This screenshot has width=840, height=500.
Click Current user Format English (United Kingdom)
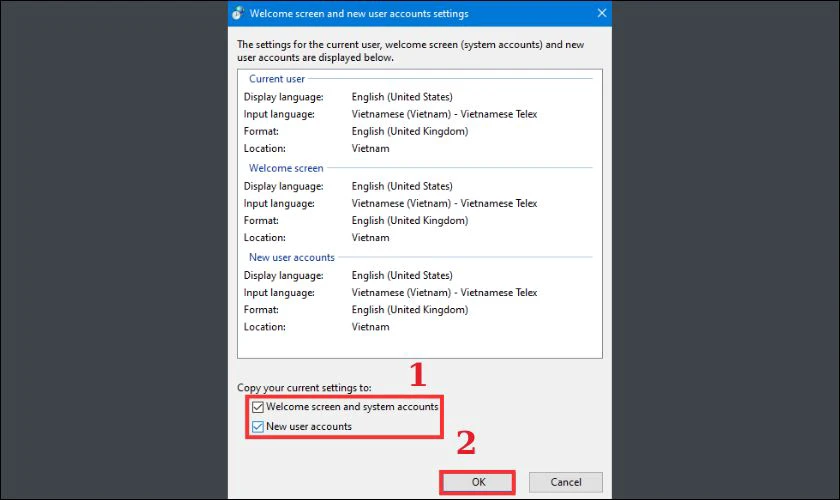410,131
